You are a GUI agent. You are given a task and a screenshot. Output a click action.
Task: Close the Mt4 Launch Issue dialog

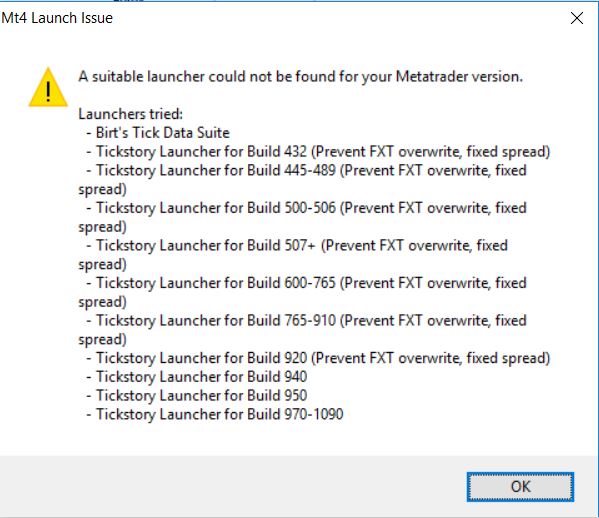click(576, 18)
